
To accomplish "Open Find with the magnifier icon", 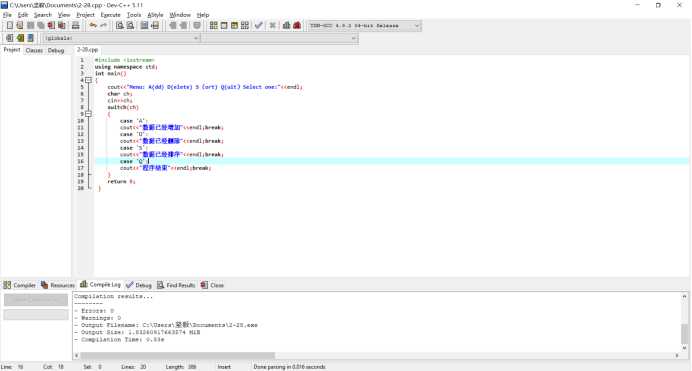I will pyautogui.click(x=120, y=26).
